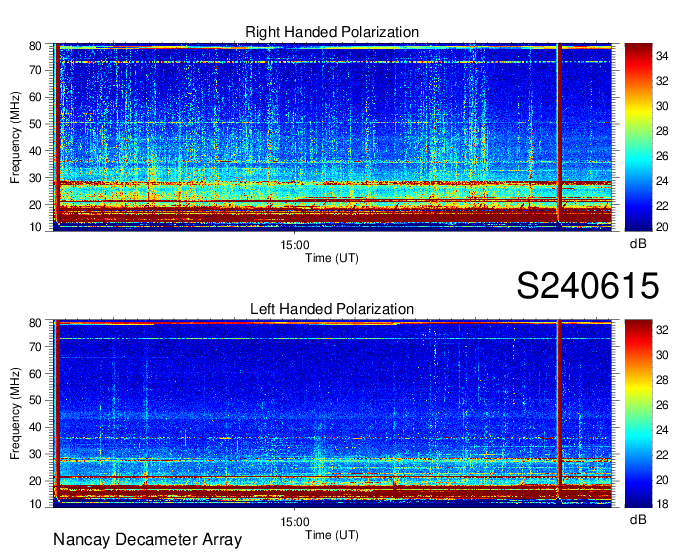This screenshot has height=552, width=680.
Task: Click the Left Handed plot's Frequency (MHz) axis label
Action: click(x=15, y=414)
